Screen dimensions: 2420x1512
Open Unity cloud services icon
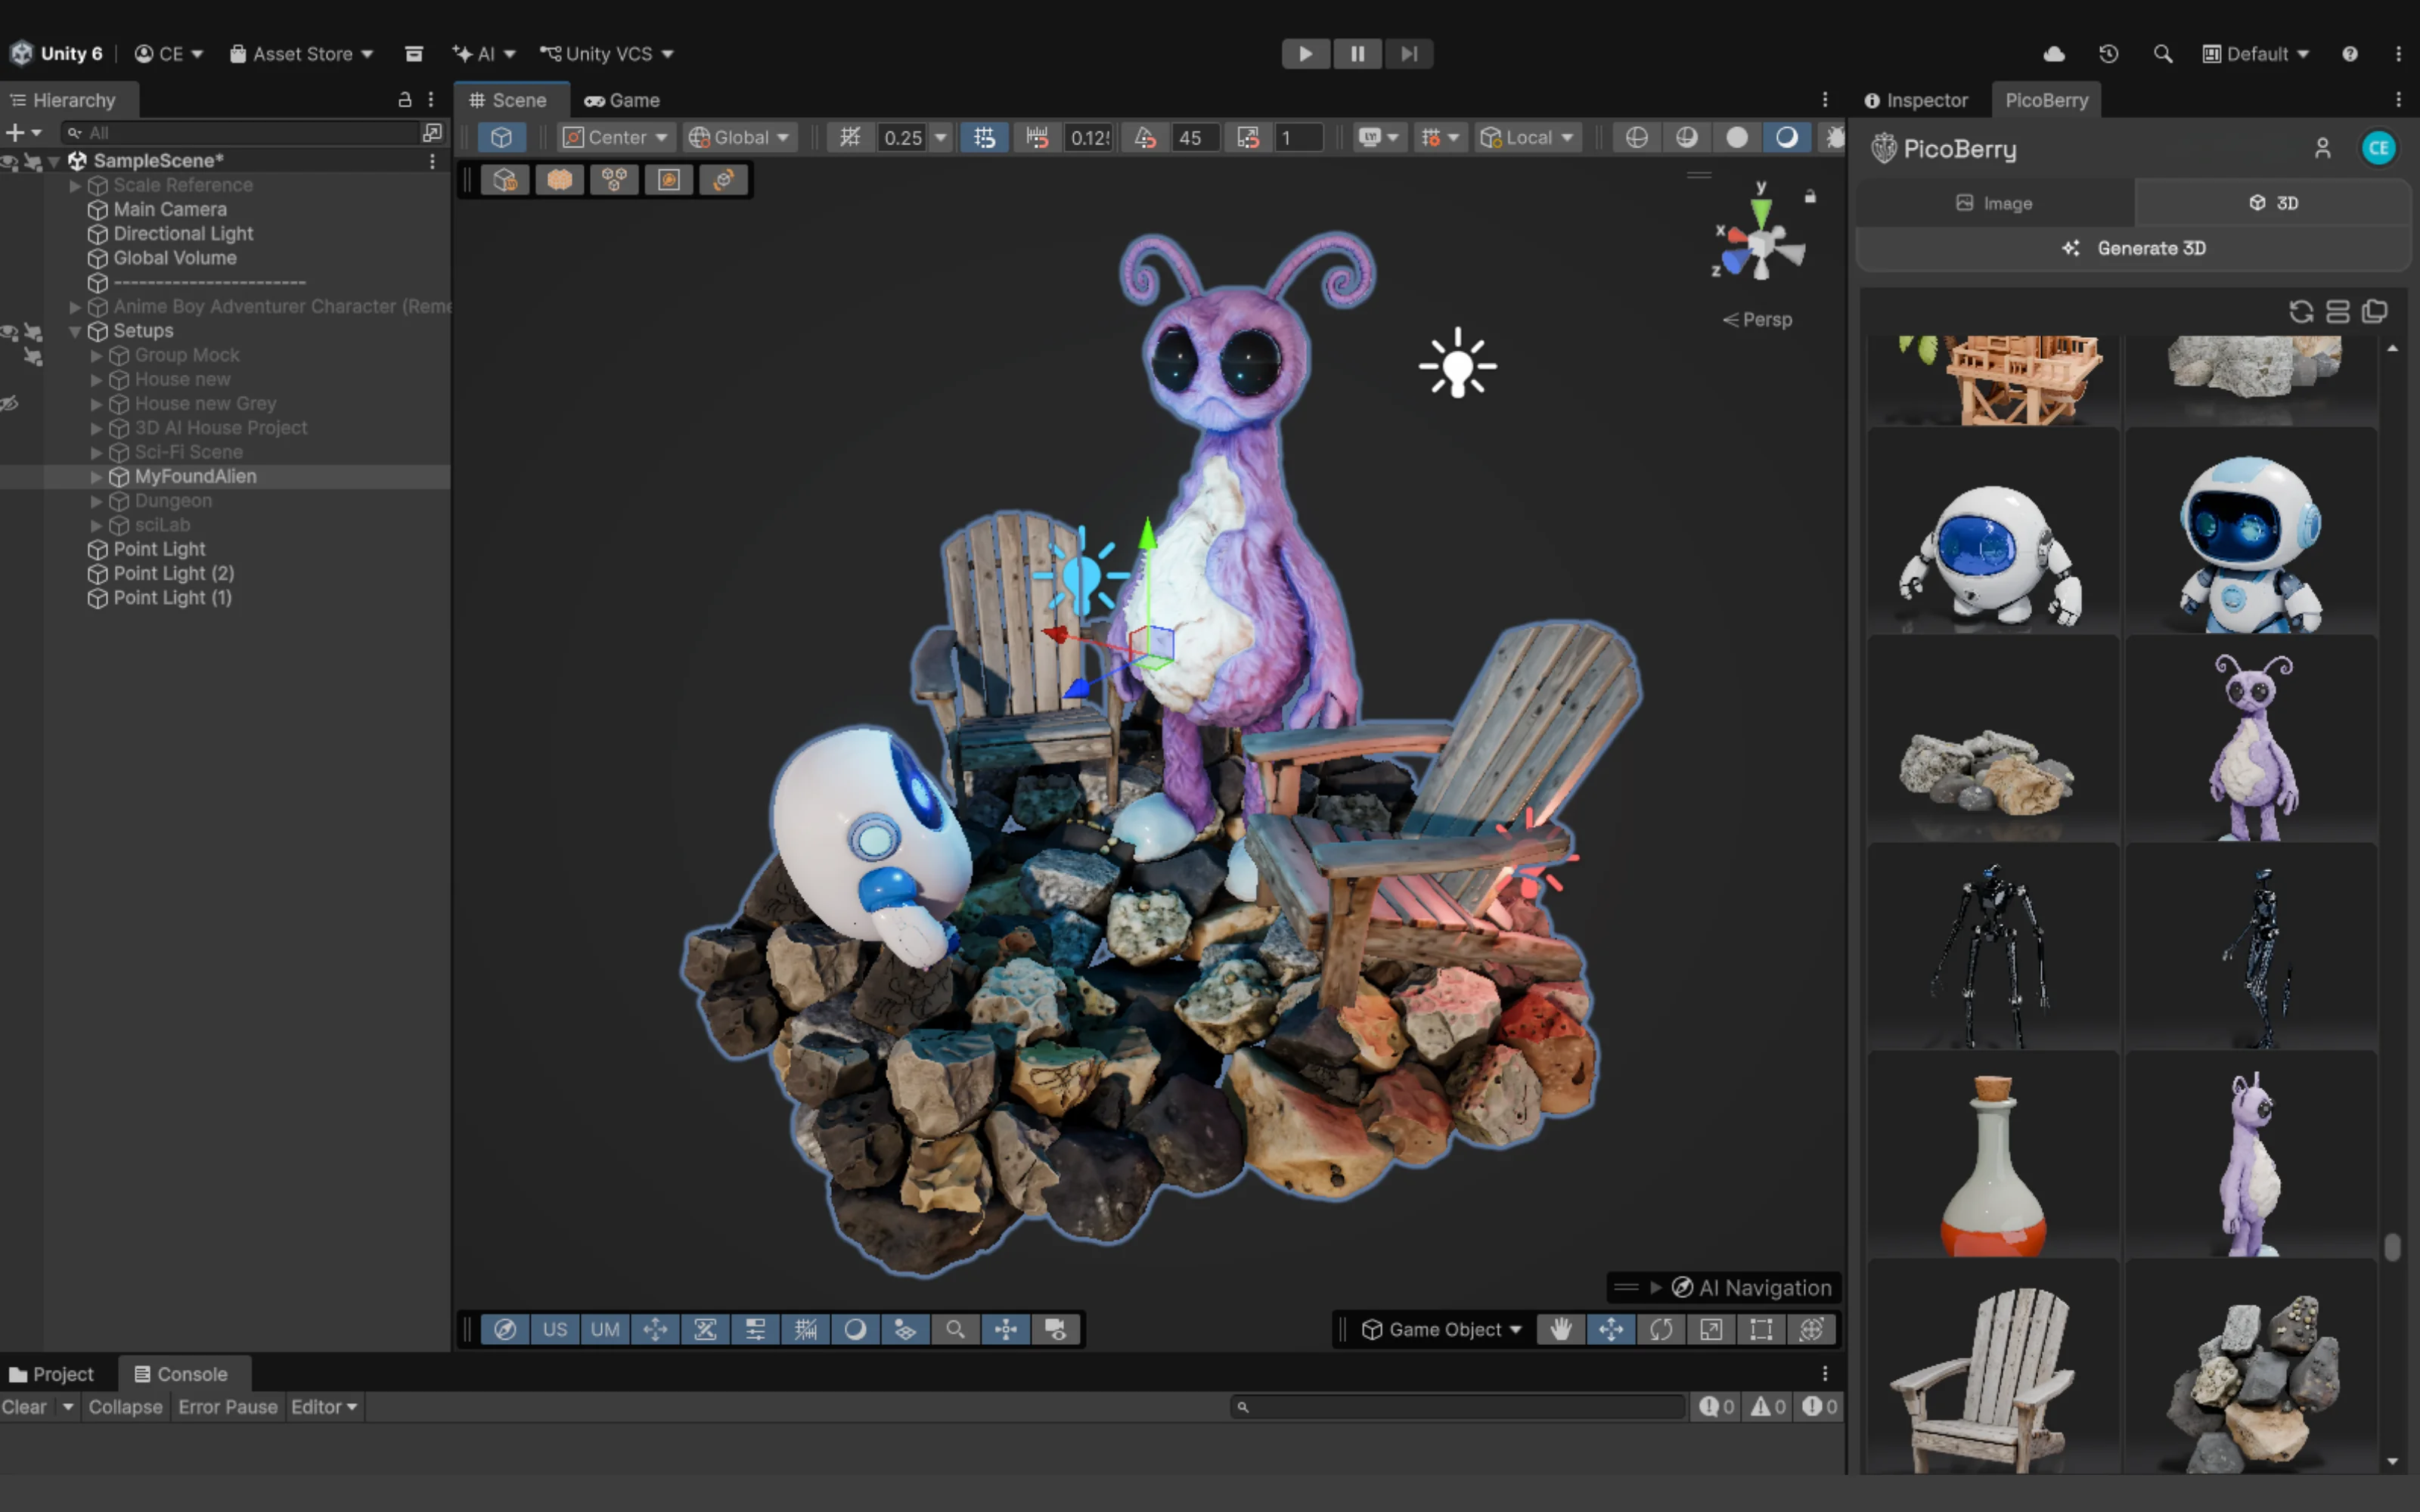pyautogui.click(x=2054, y=54)
